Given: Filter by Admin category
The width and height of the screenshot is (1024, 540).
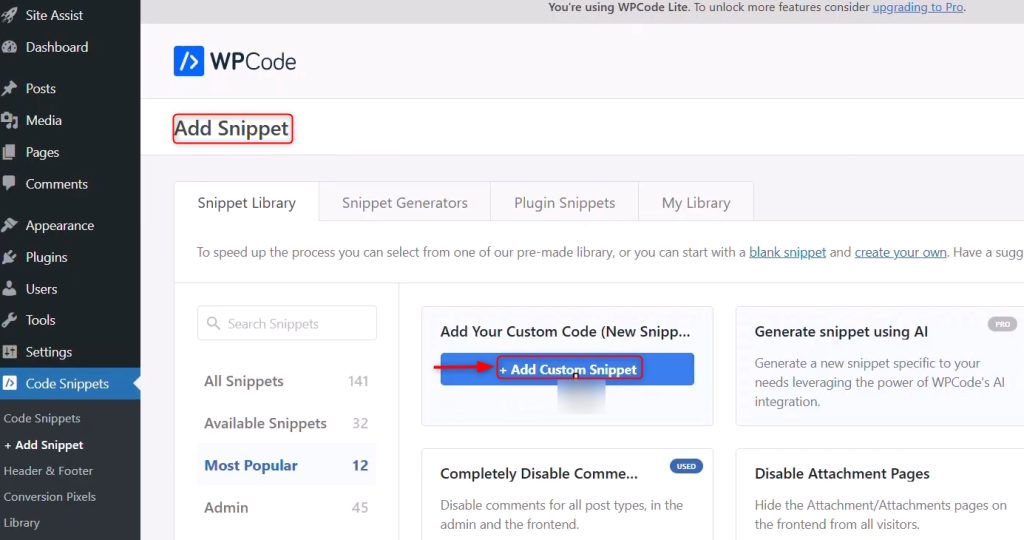Looking at the screenshot, I should [286, 507].
